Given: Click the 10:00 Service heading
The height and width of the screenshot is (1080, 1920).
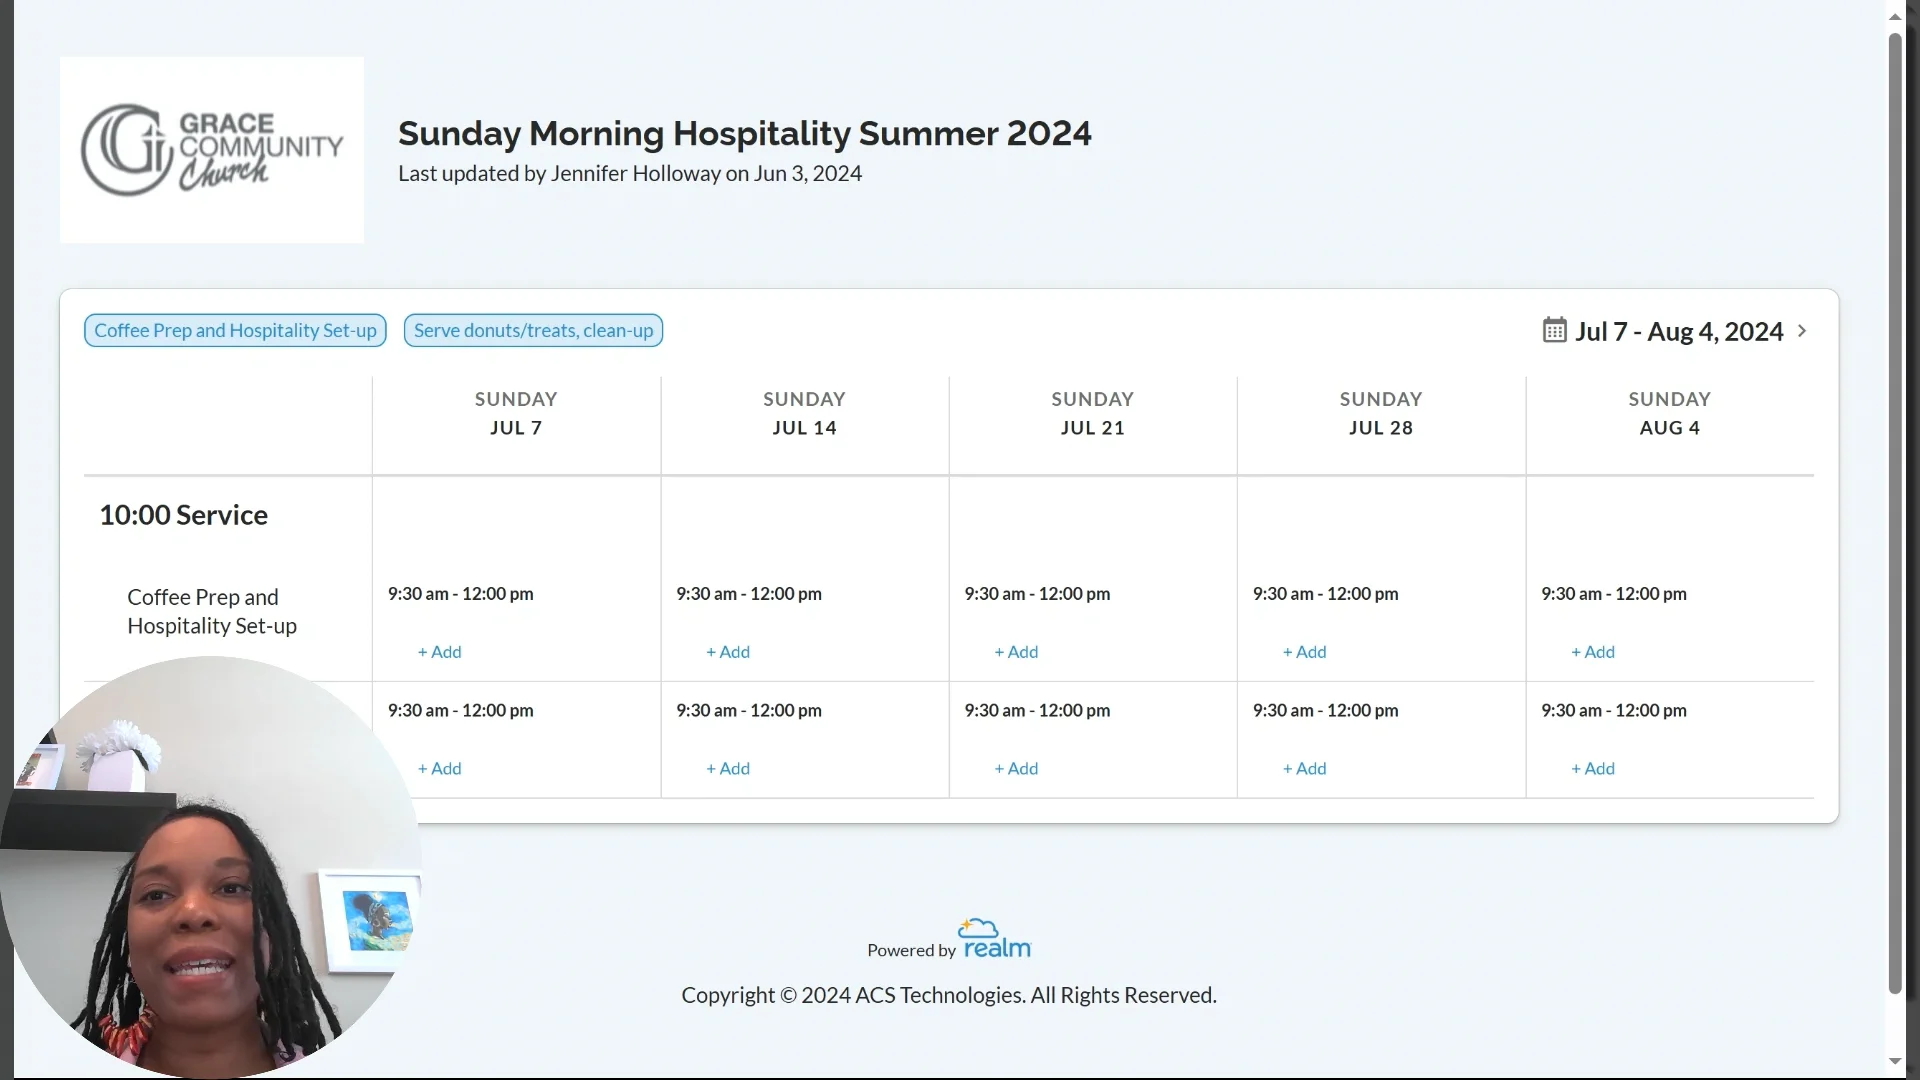Looking at the screenshot, I should point(183,514).
